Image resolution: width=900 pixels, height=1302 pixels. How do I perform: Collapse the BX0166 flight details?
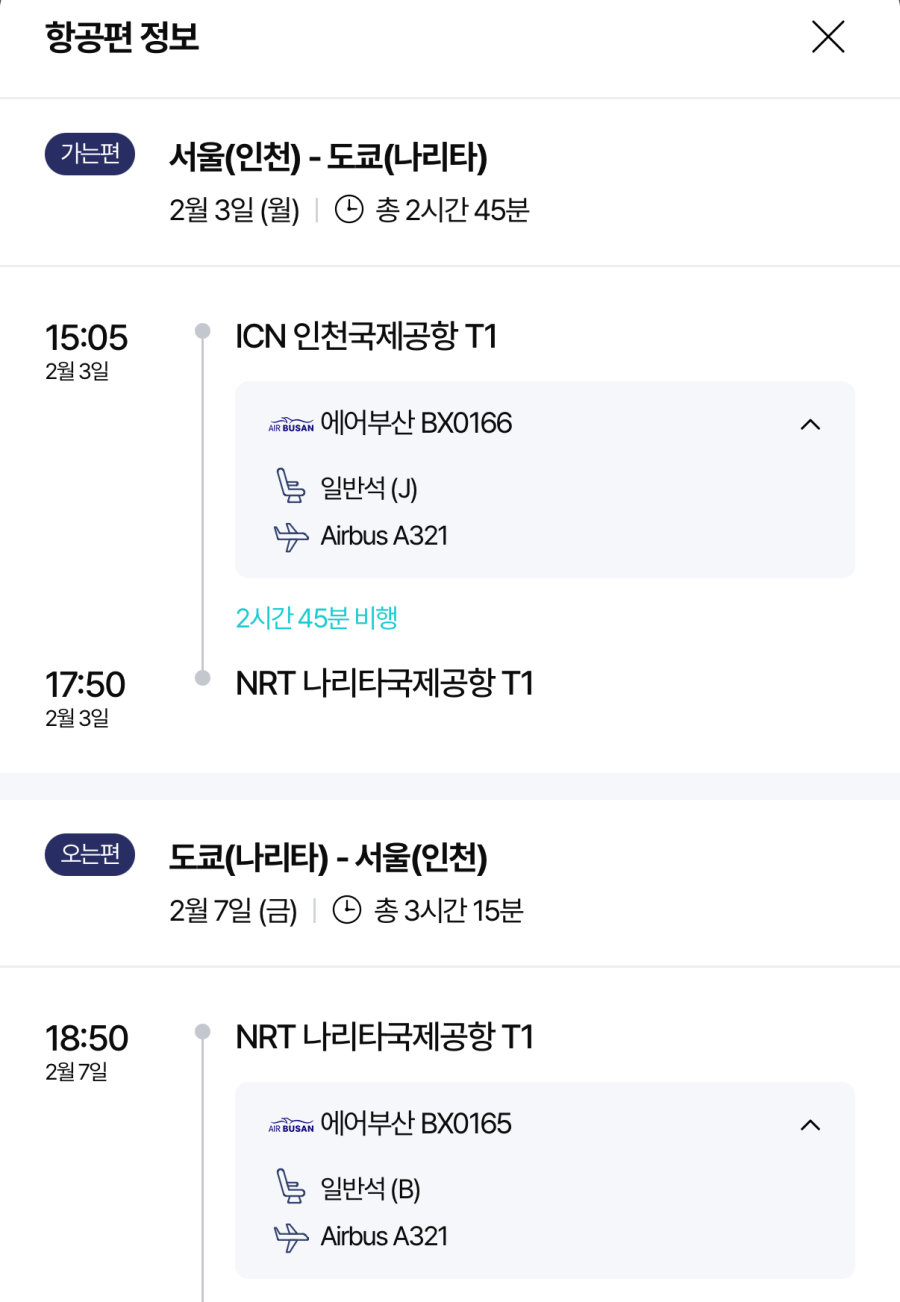811,424
